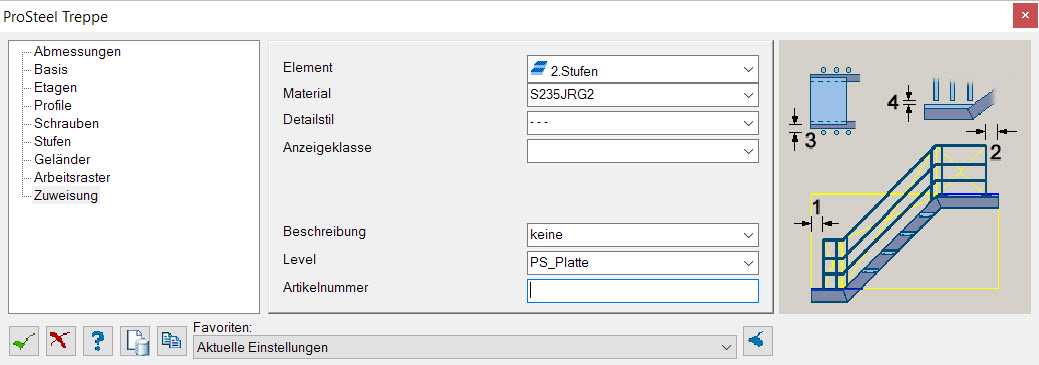This screenshot has width=1039, height=365.
Task: Open the Detailstil dropdown
Action: click(x=642, y=123)
